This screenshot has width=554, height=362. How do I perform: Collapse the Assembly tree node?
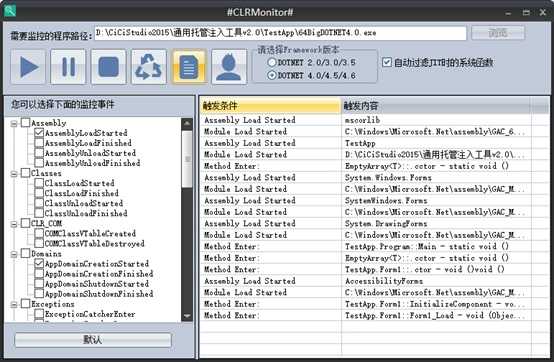[x=14, y=123]
